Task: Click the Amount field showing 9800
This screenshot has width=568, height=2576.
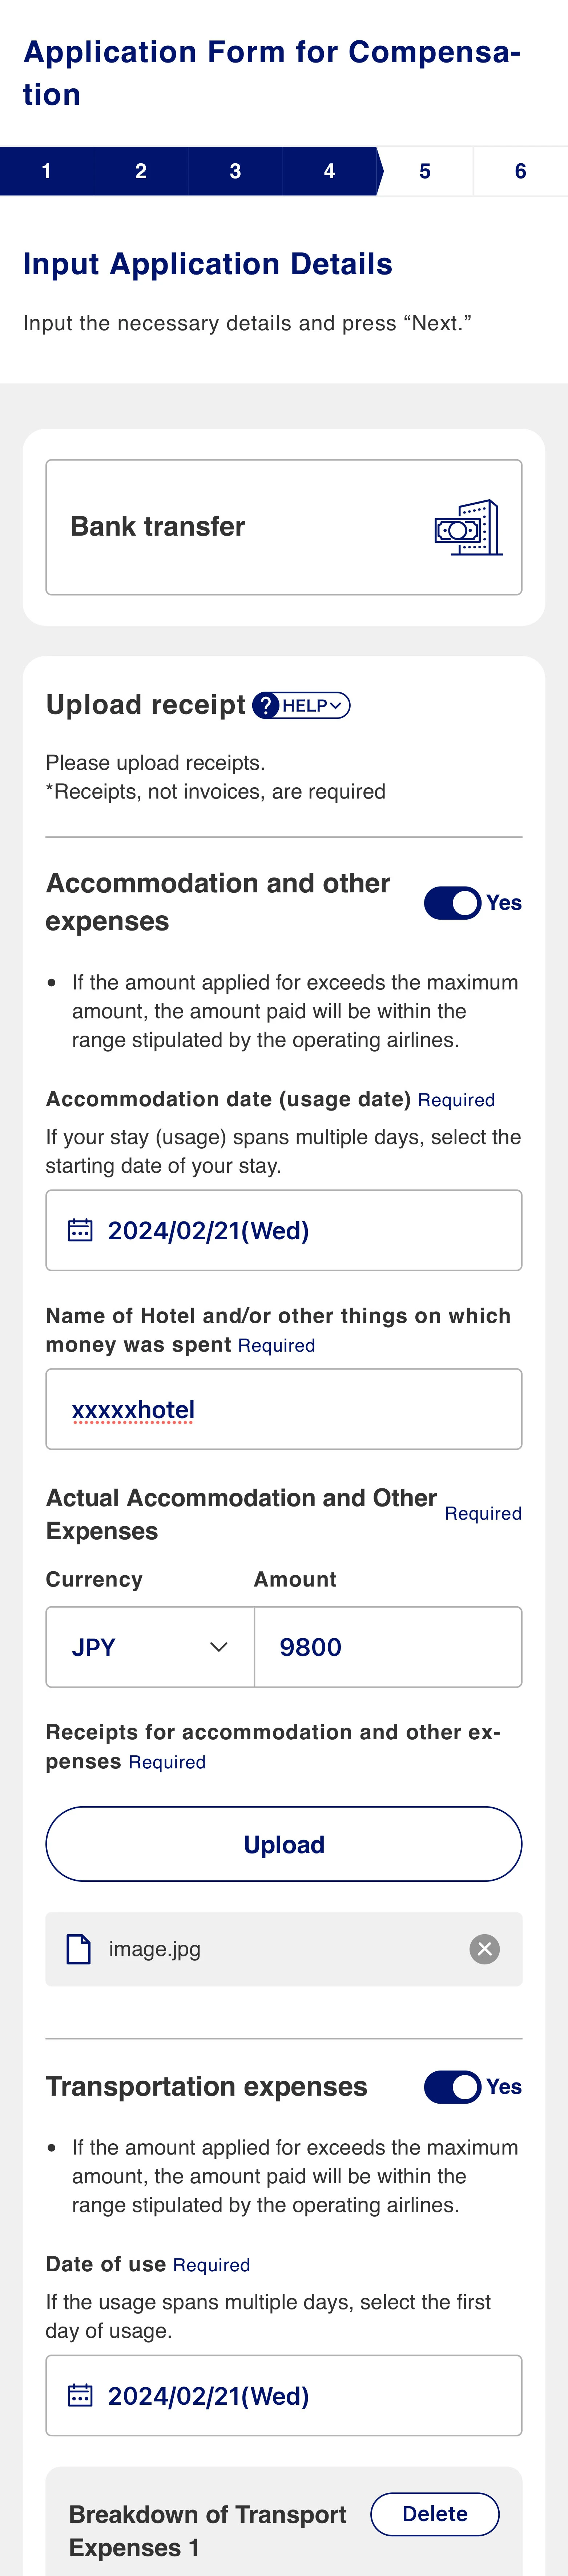Action: point(388,1647)
